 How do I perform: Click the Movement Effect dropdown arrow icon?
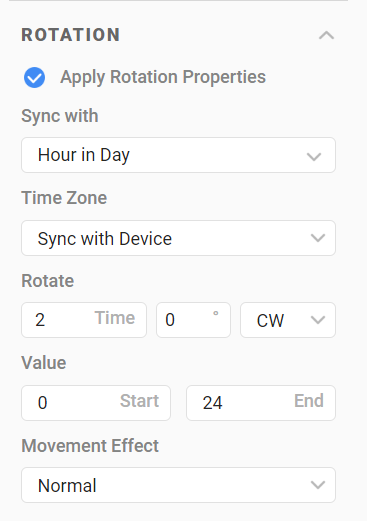(318, 485)
